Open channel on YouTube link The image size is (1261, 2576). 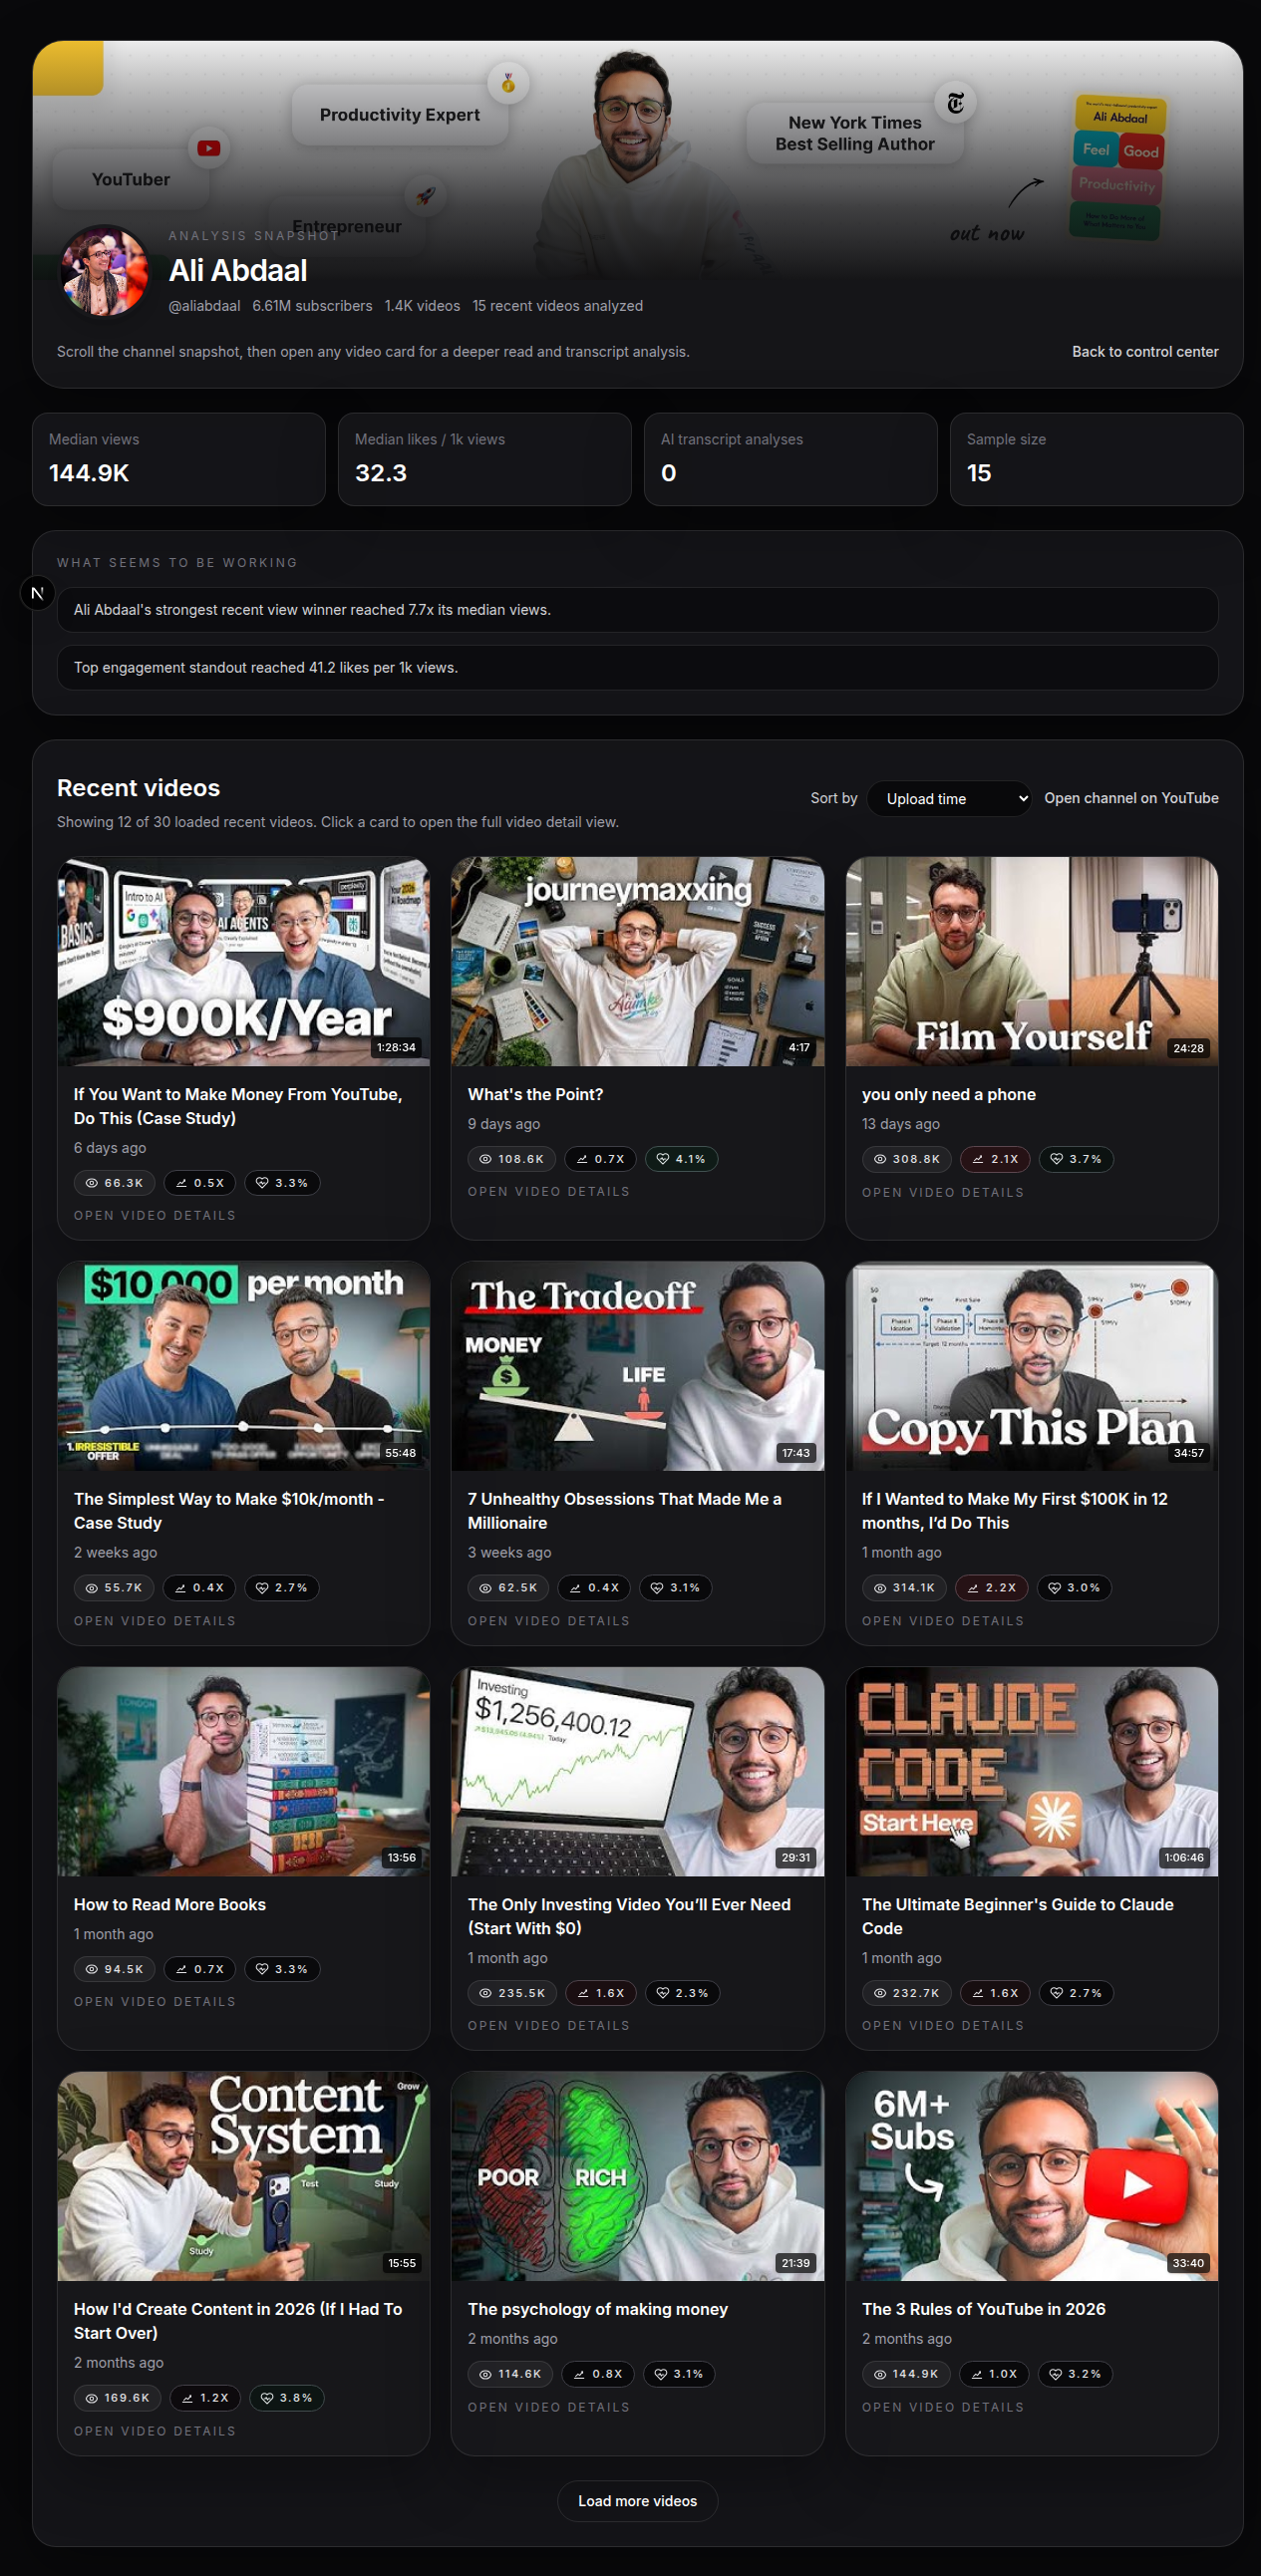(1131, 798)
